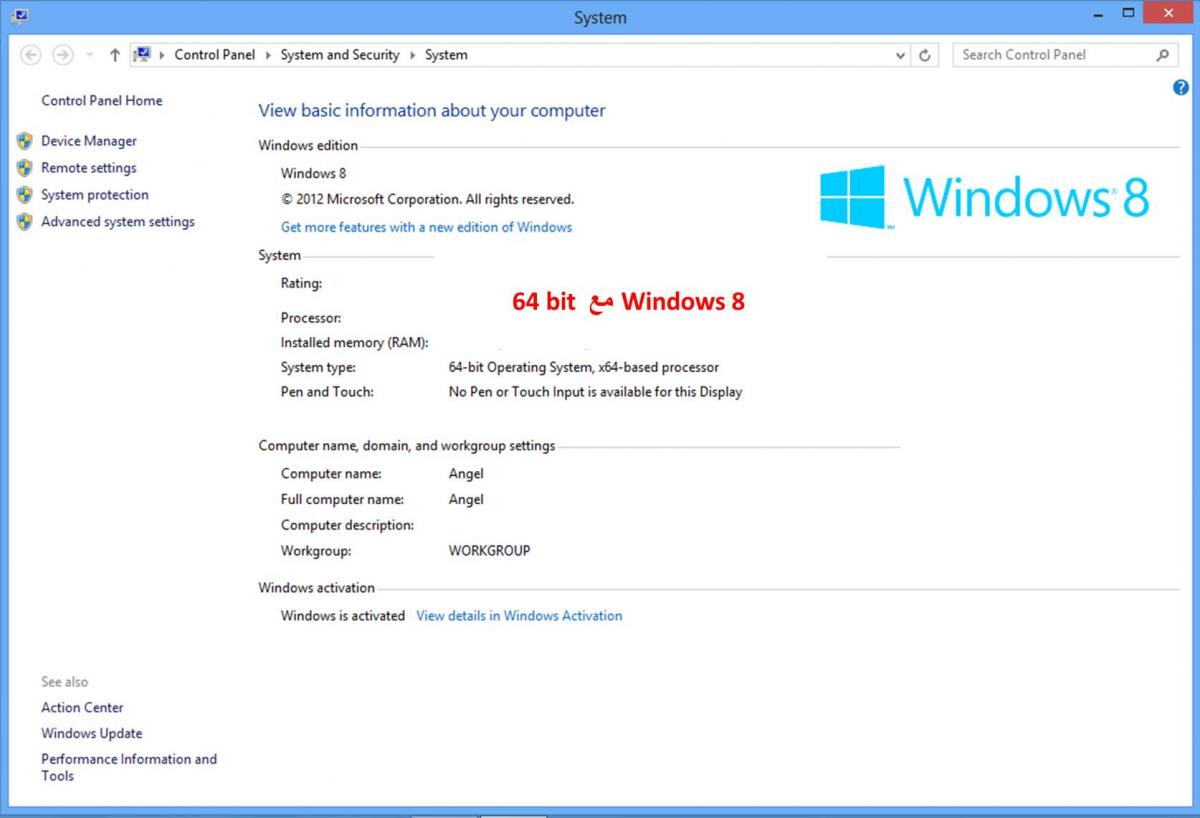Open the recent locations dropdown arrow
The width and height of the screenshot is (1200, 818).
click(90, 56)
